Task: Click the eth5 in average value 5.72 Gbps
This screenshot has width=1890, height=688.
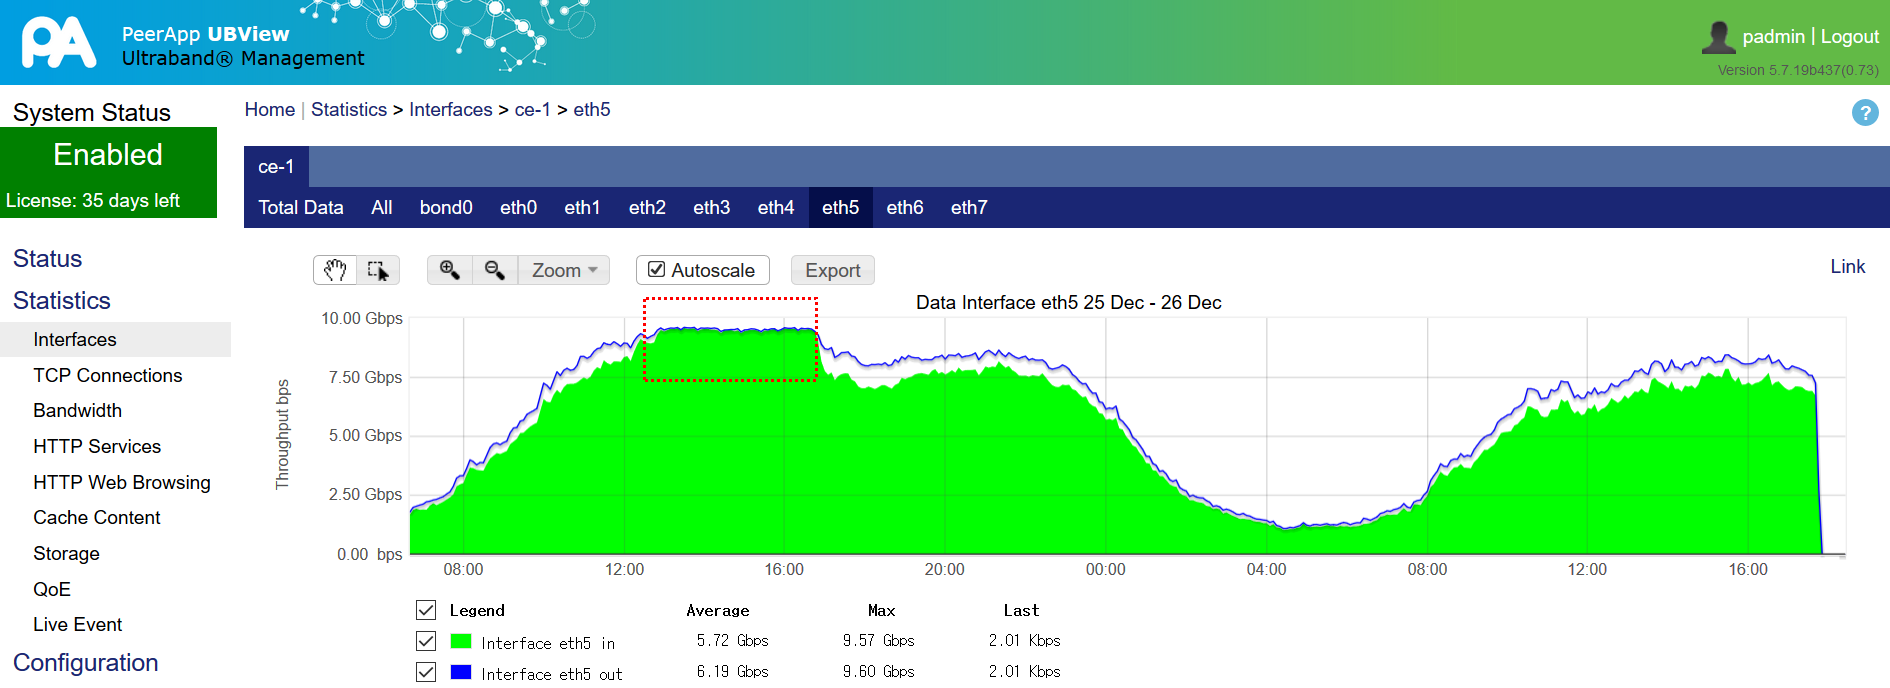Action: (x=732, y=640)
